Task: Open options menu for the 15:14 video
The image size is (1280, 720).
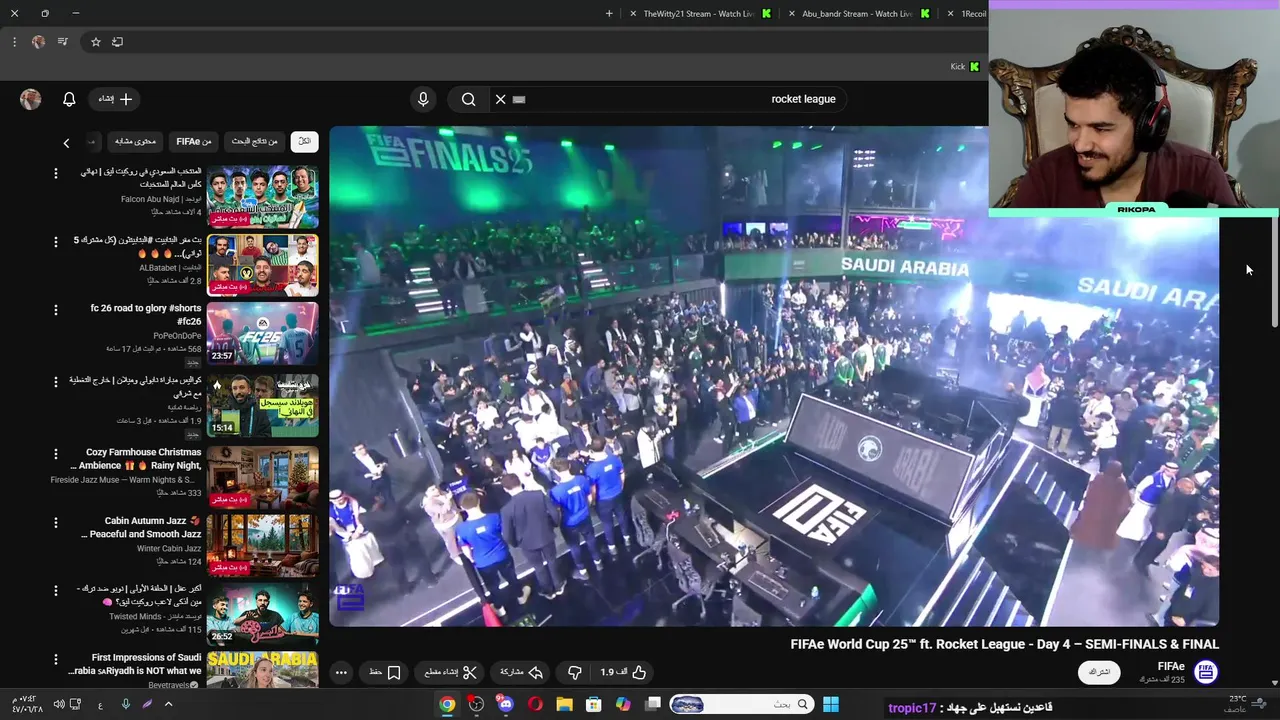Action: [56, 382]
